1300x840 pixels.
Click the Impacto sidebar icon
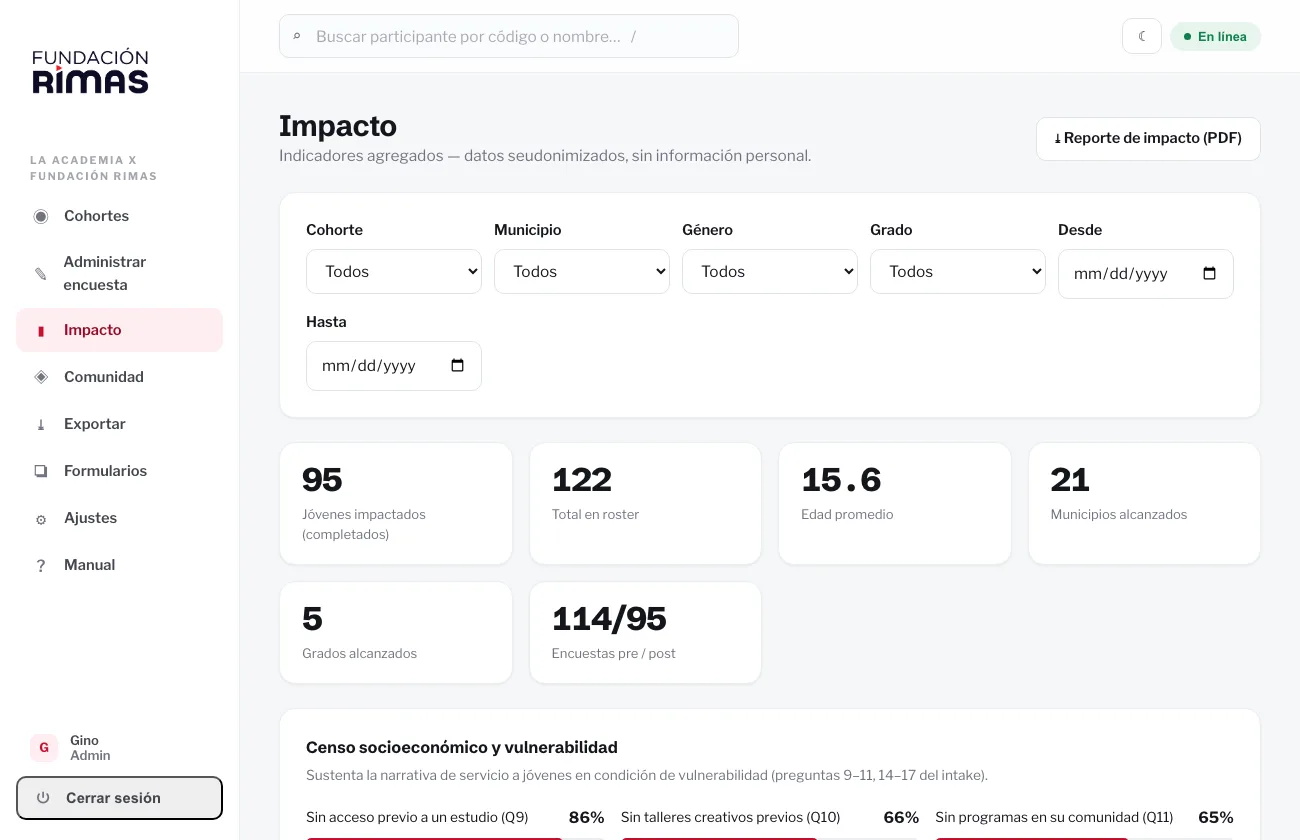coord(41,330)
